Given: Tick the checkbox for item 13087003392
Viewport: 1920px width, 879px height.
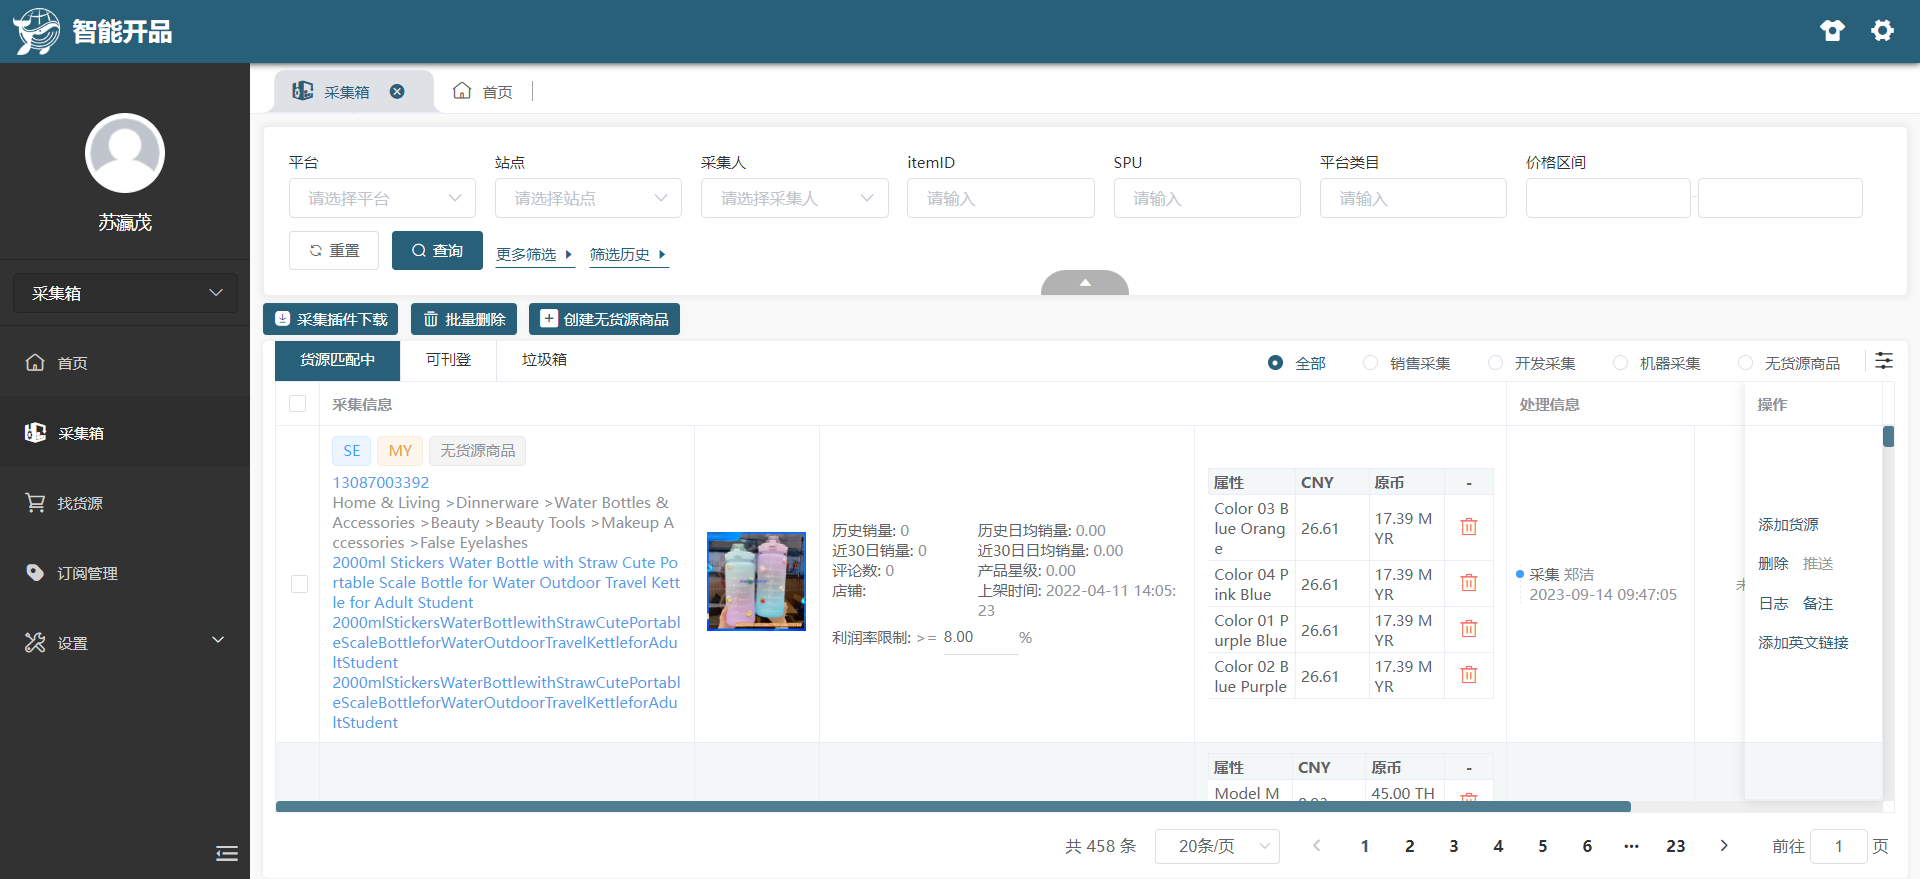Looking at the screenshot, I should tap(299, 583).
